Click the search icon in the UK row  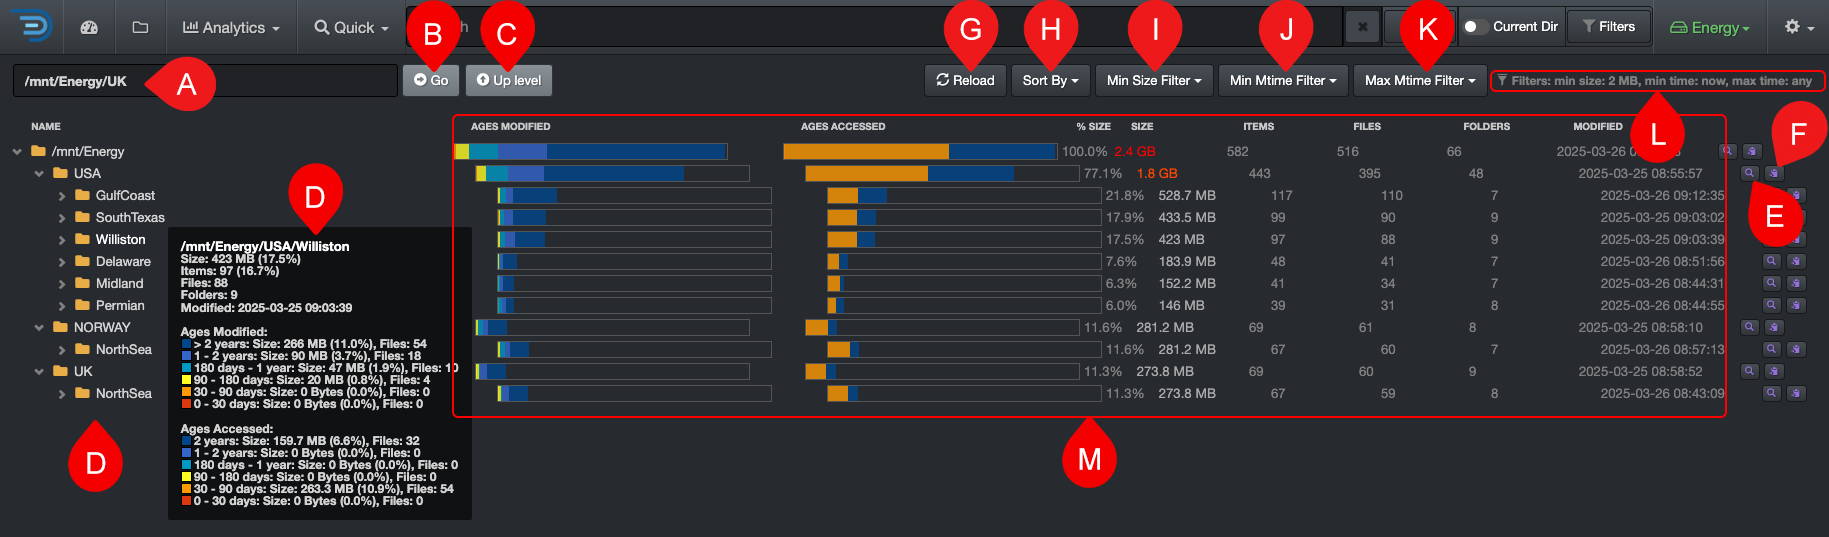tap(1749, 371)
